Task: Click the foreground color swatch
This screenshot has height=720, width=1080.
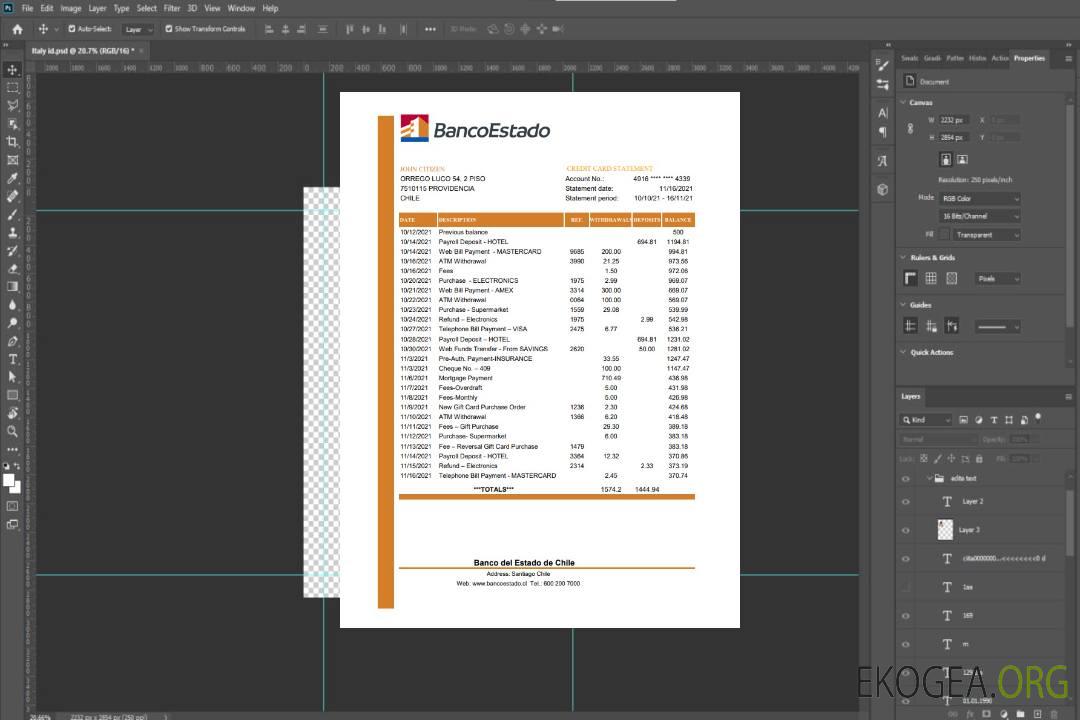Action: (9, 481)
